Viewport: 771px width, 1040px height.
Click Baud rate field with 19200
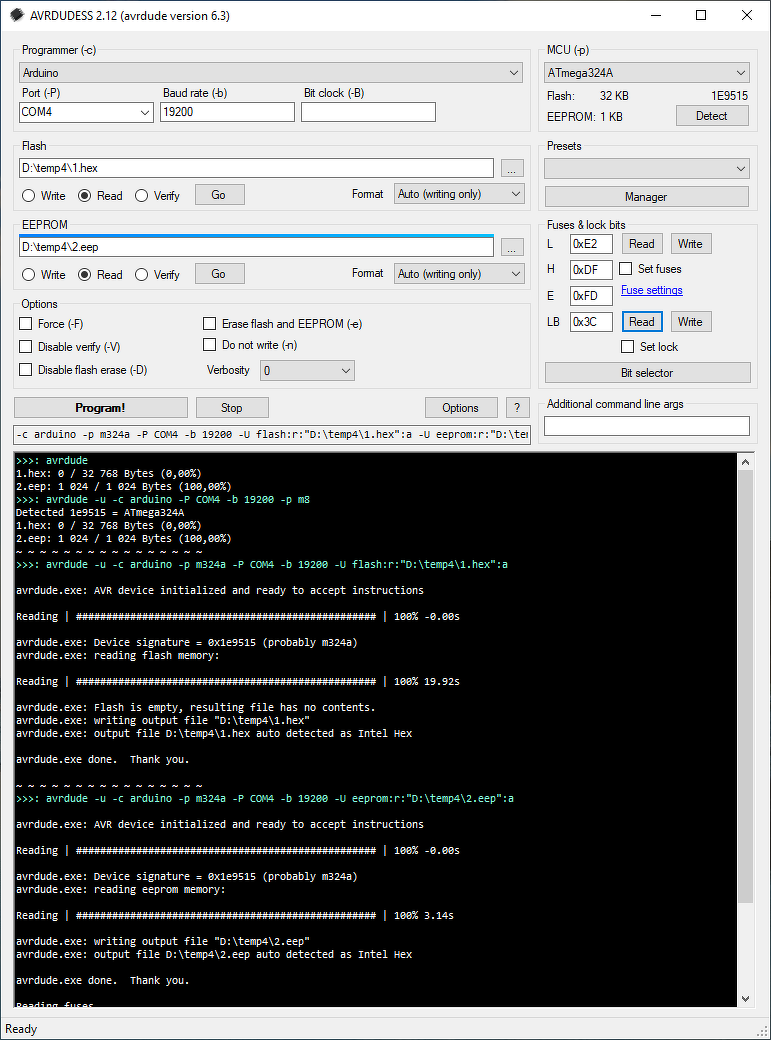tap(228, 112)
